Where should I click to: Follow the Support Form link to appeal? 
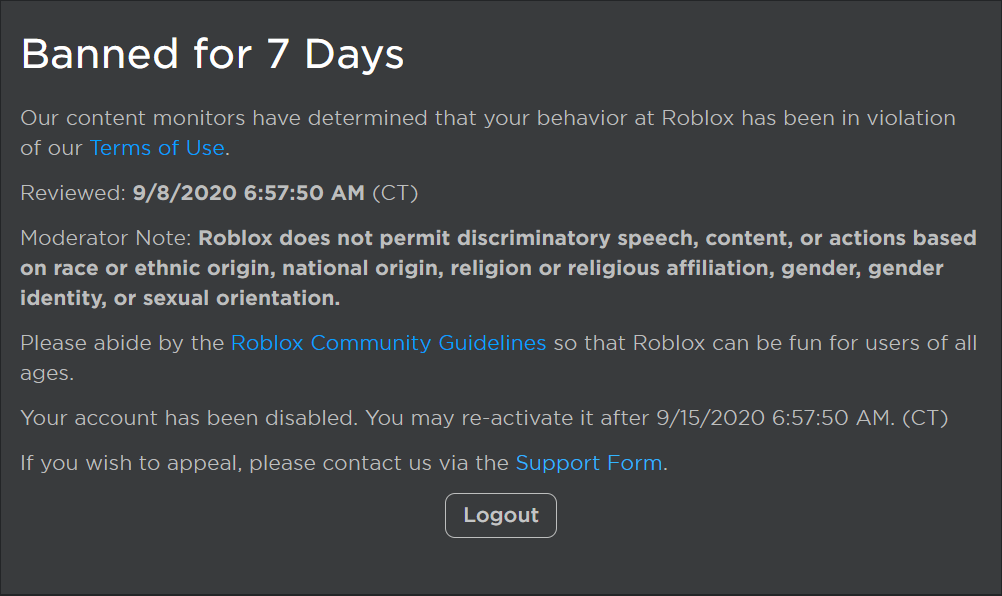(x=588, y=463)
